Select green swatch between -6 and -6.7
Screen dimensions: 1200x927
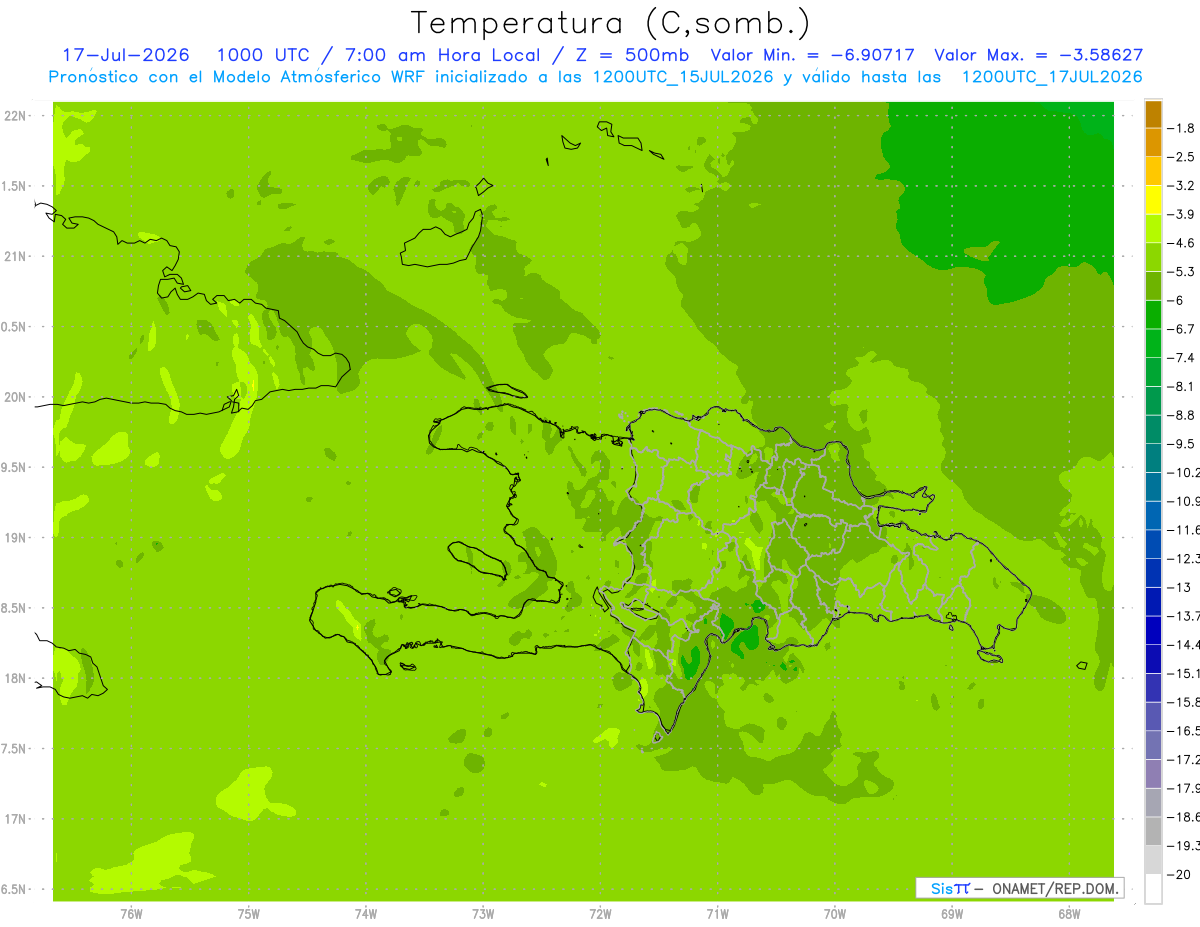(x=1153, y=315)
